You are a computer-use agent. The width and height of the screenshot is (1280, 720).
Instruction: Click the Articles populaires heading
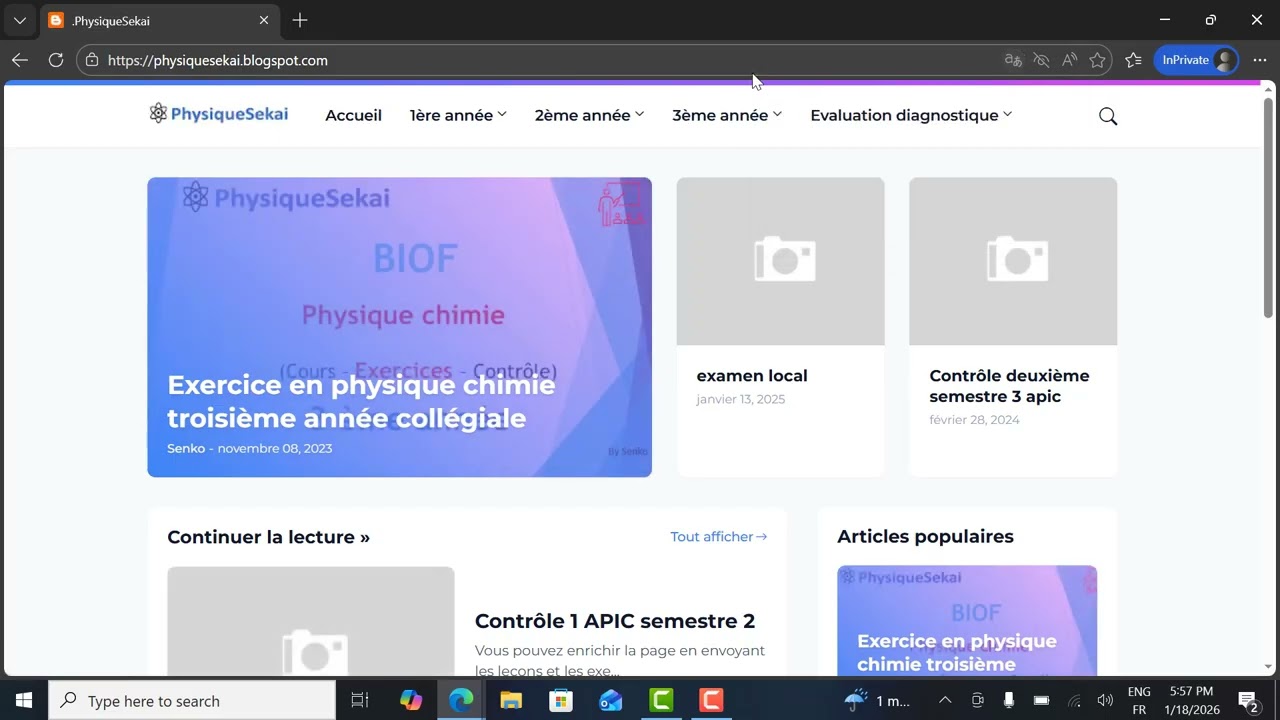tap(925, 537)
